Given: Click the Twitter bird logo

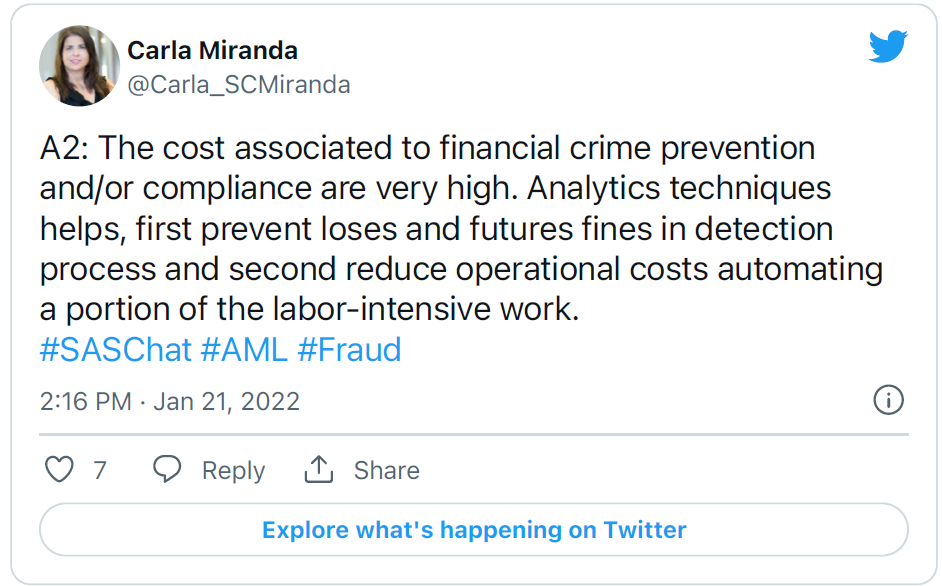Looking at the screenshot, I should coord(888,47).
